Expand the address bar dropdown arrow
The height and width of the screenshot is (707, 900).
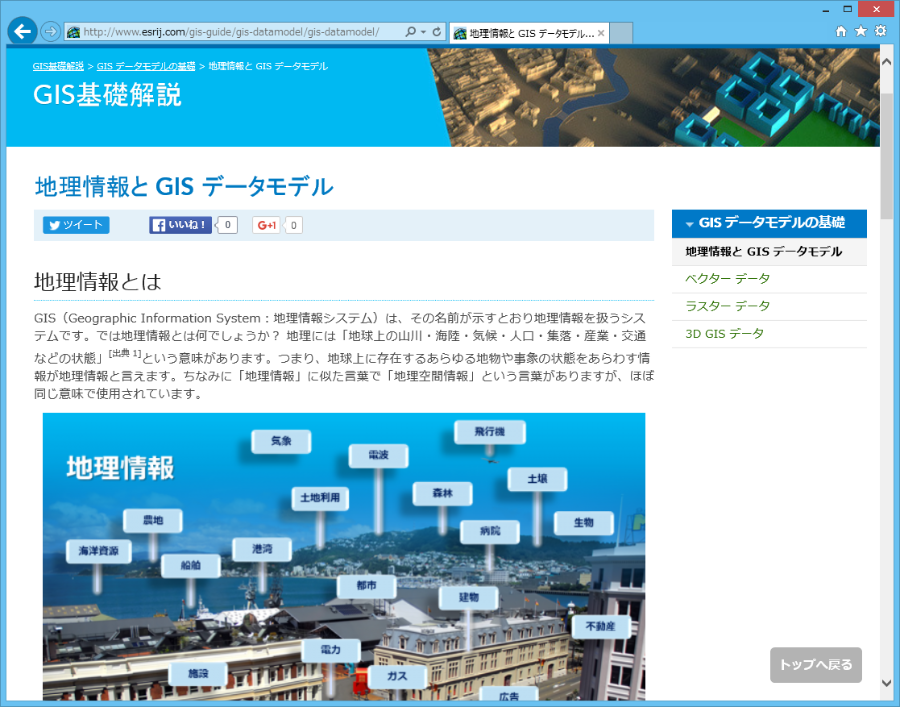[x=424, y=32]
